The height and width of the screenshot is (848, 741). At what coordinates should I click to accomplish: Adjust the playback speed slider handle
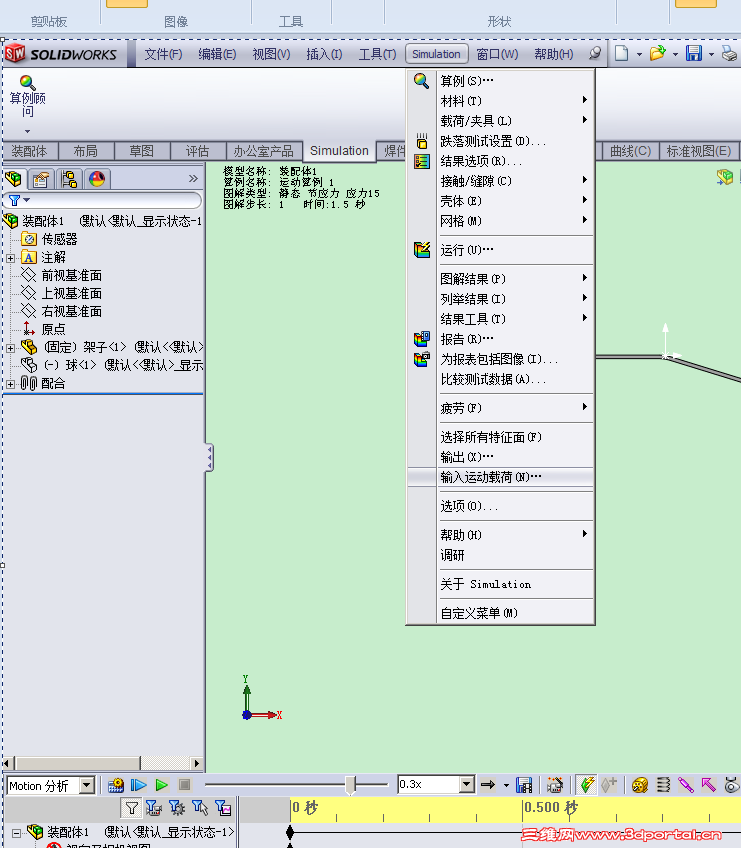[x=350, y=784]
